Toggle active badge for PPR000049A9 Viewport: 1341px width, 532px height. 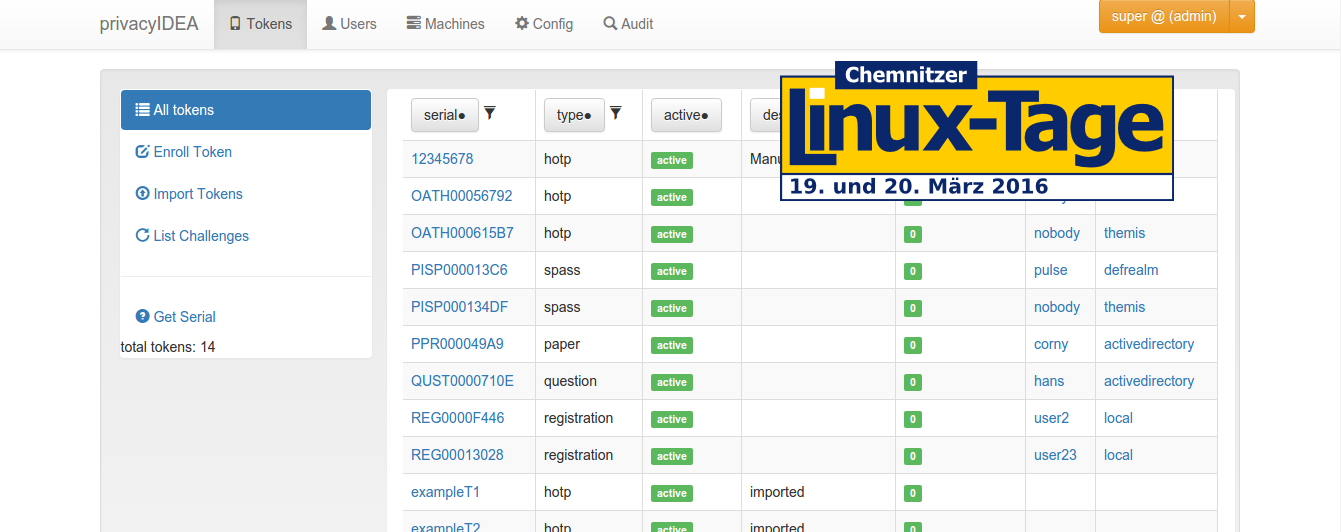coord(672,345)
